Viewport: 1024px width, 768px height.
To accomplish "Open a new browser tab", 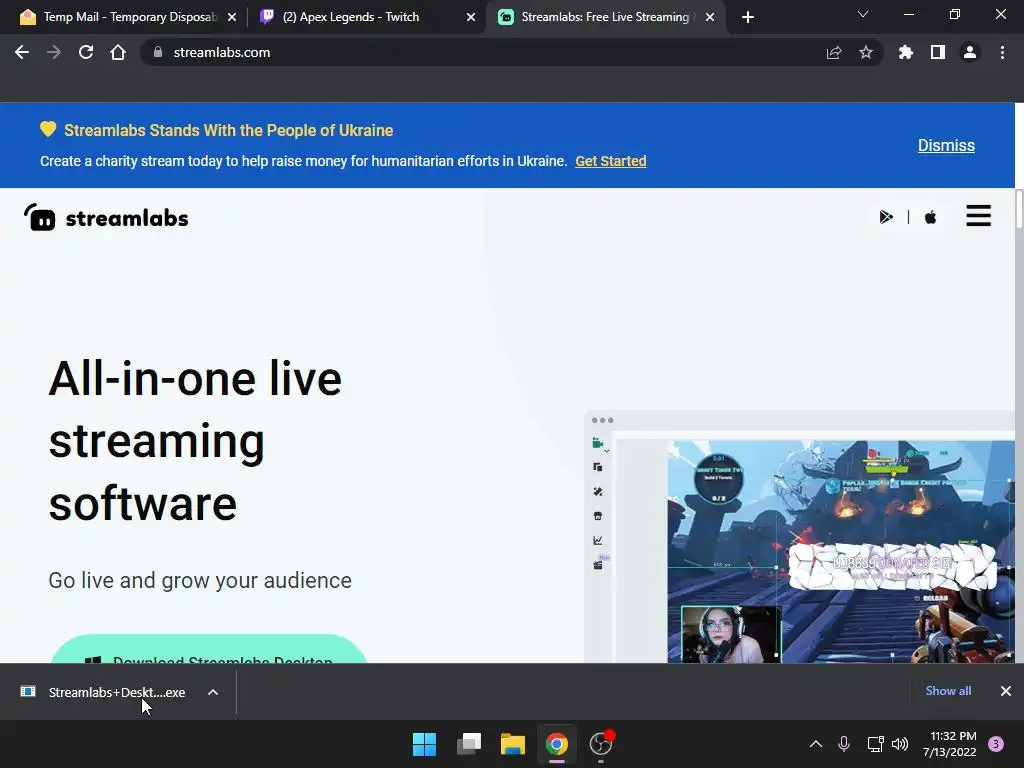I will click(748, 17).
